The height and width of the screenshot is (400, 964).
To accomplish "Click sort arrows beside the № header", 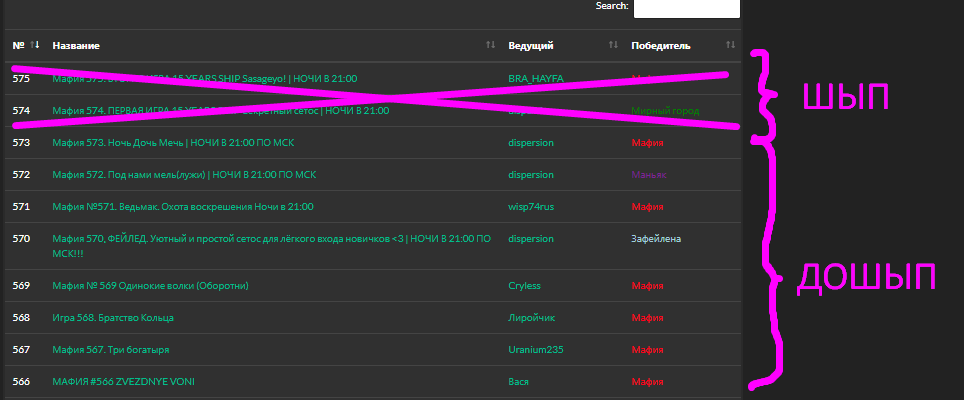I will (x=36, y=45).
